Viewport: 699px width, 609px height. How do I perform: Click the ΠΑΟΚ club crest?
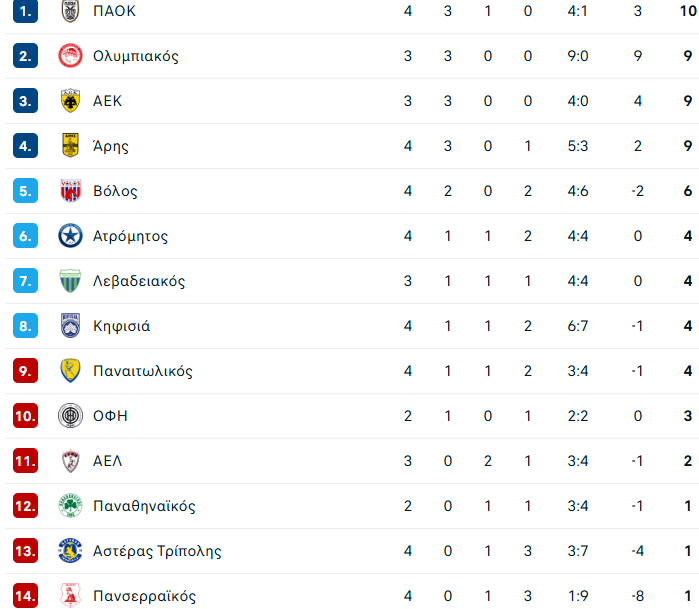[70, 11]
